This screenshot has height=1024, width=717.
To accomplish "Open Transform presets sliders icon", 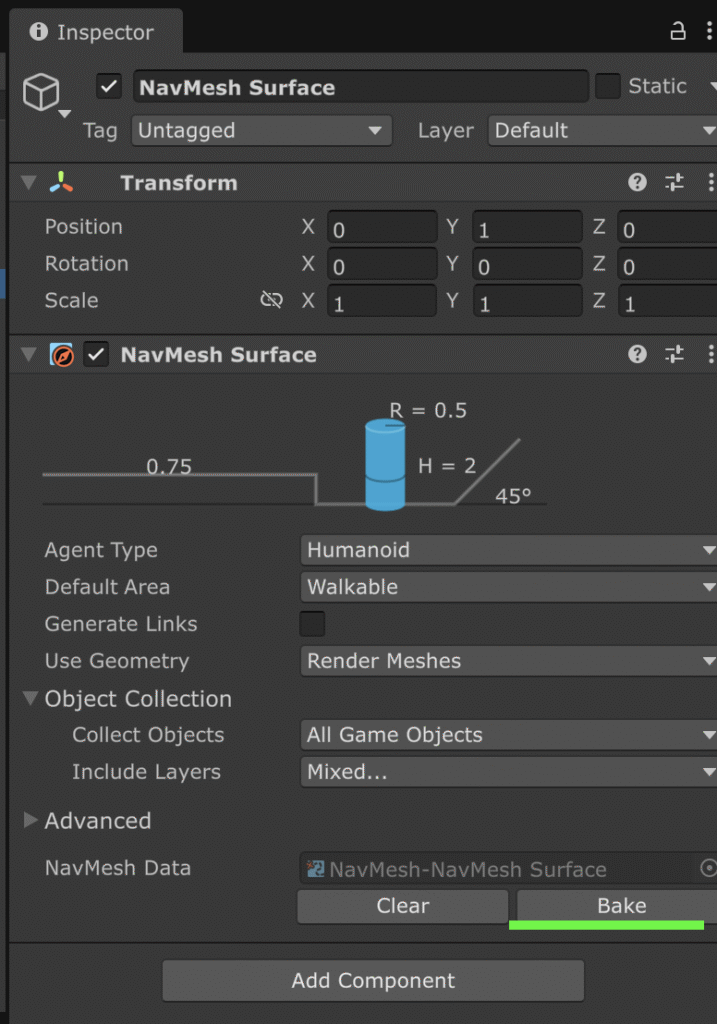I will click(675, 182).
